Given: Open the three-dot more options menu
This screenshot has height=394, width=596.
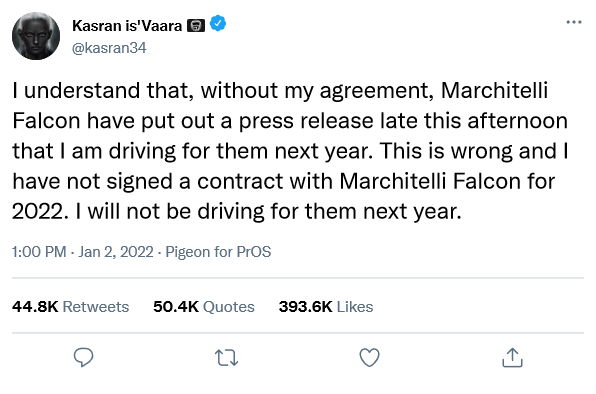Looking at the screenshot, I should tap(574, 22).
